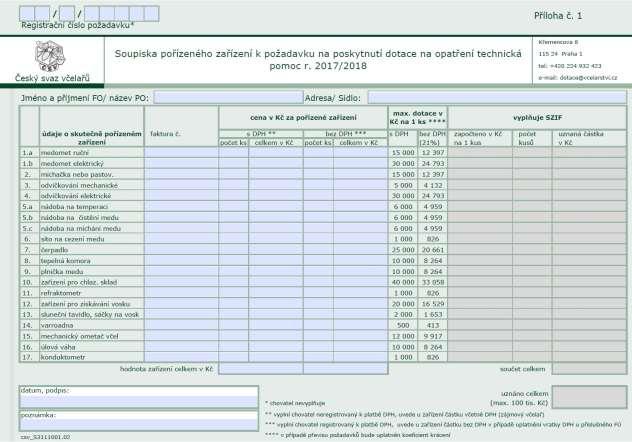Click faktura č. field for kondoktometr
The image size is (632, 442).
click(x=181, y=357)
